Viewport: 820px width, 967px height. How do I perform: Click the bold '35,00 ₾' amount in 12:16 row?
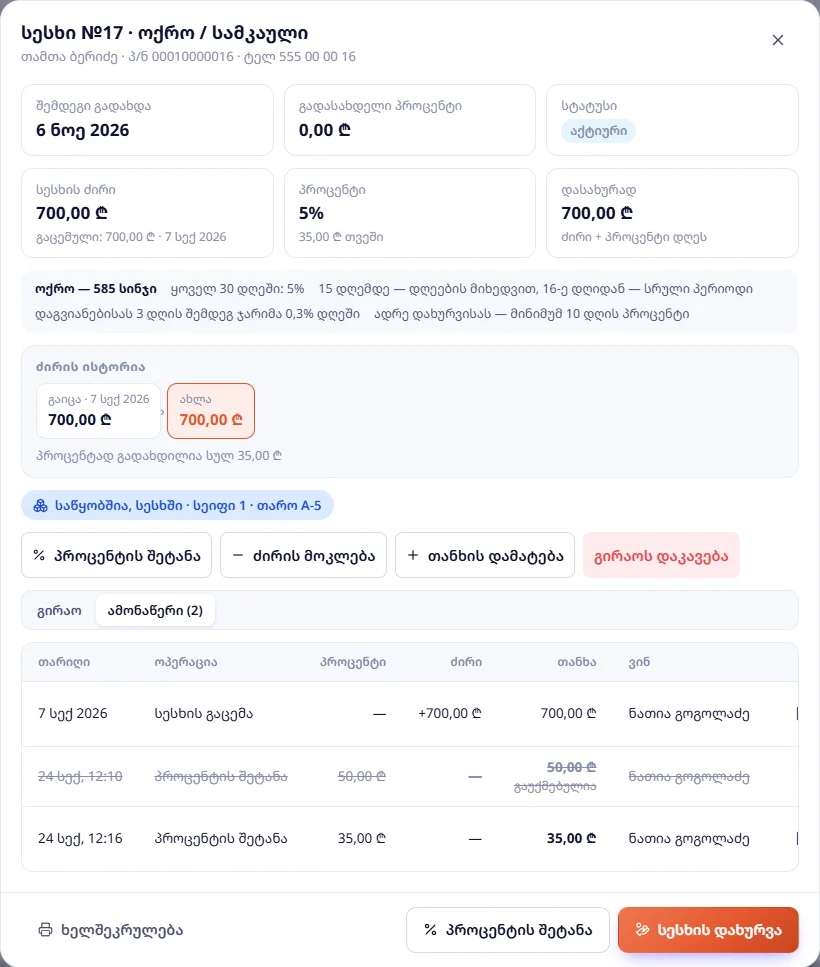coord(572,839)
